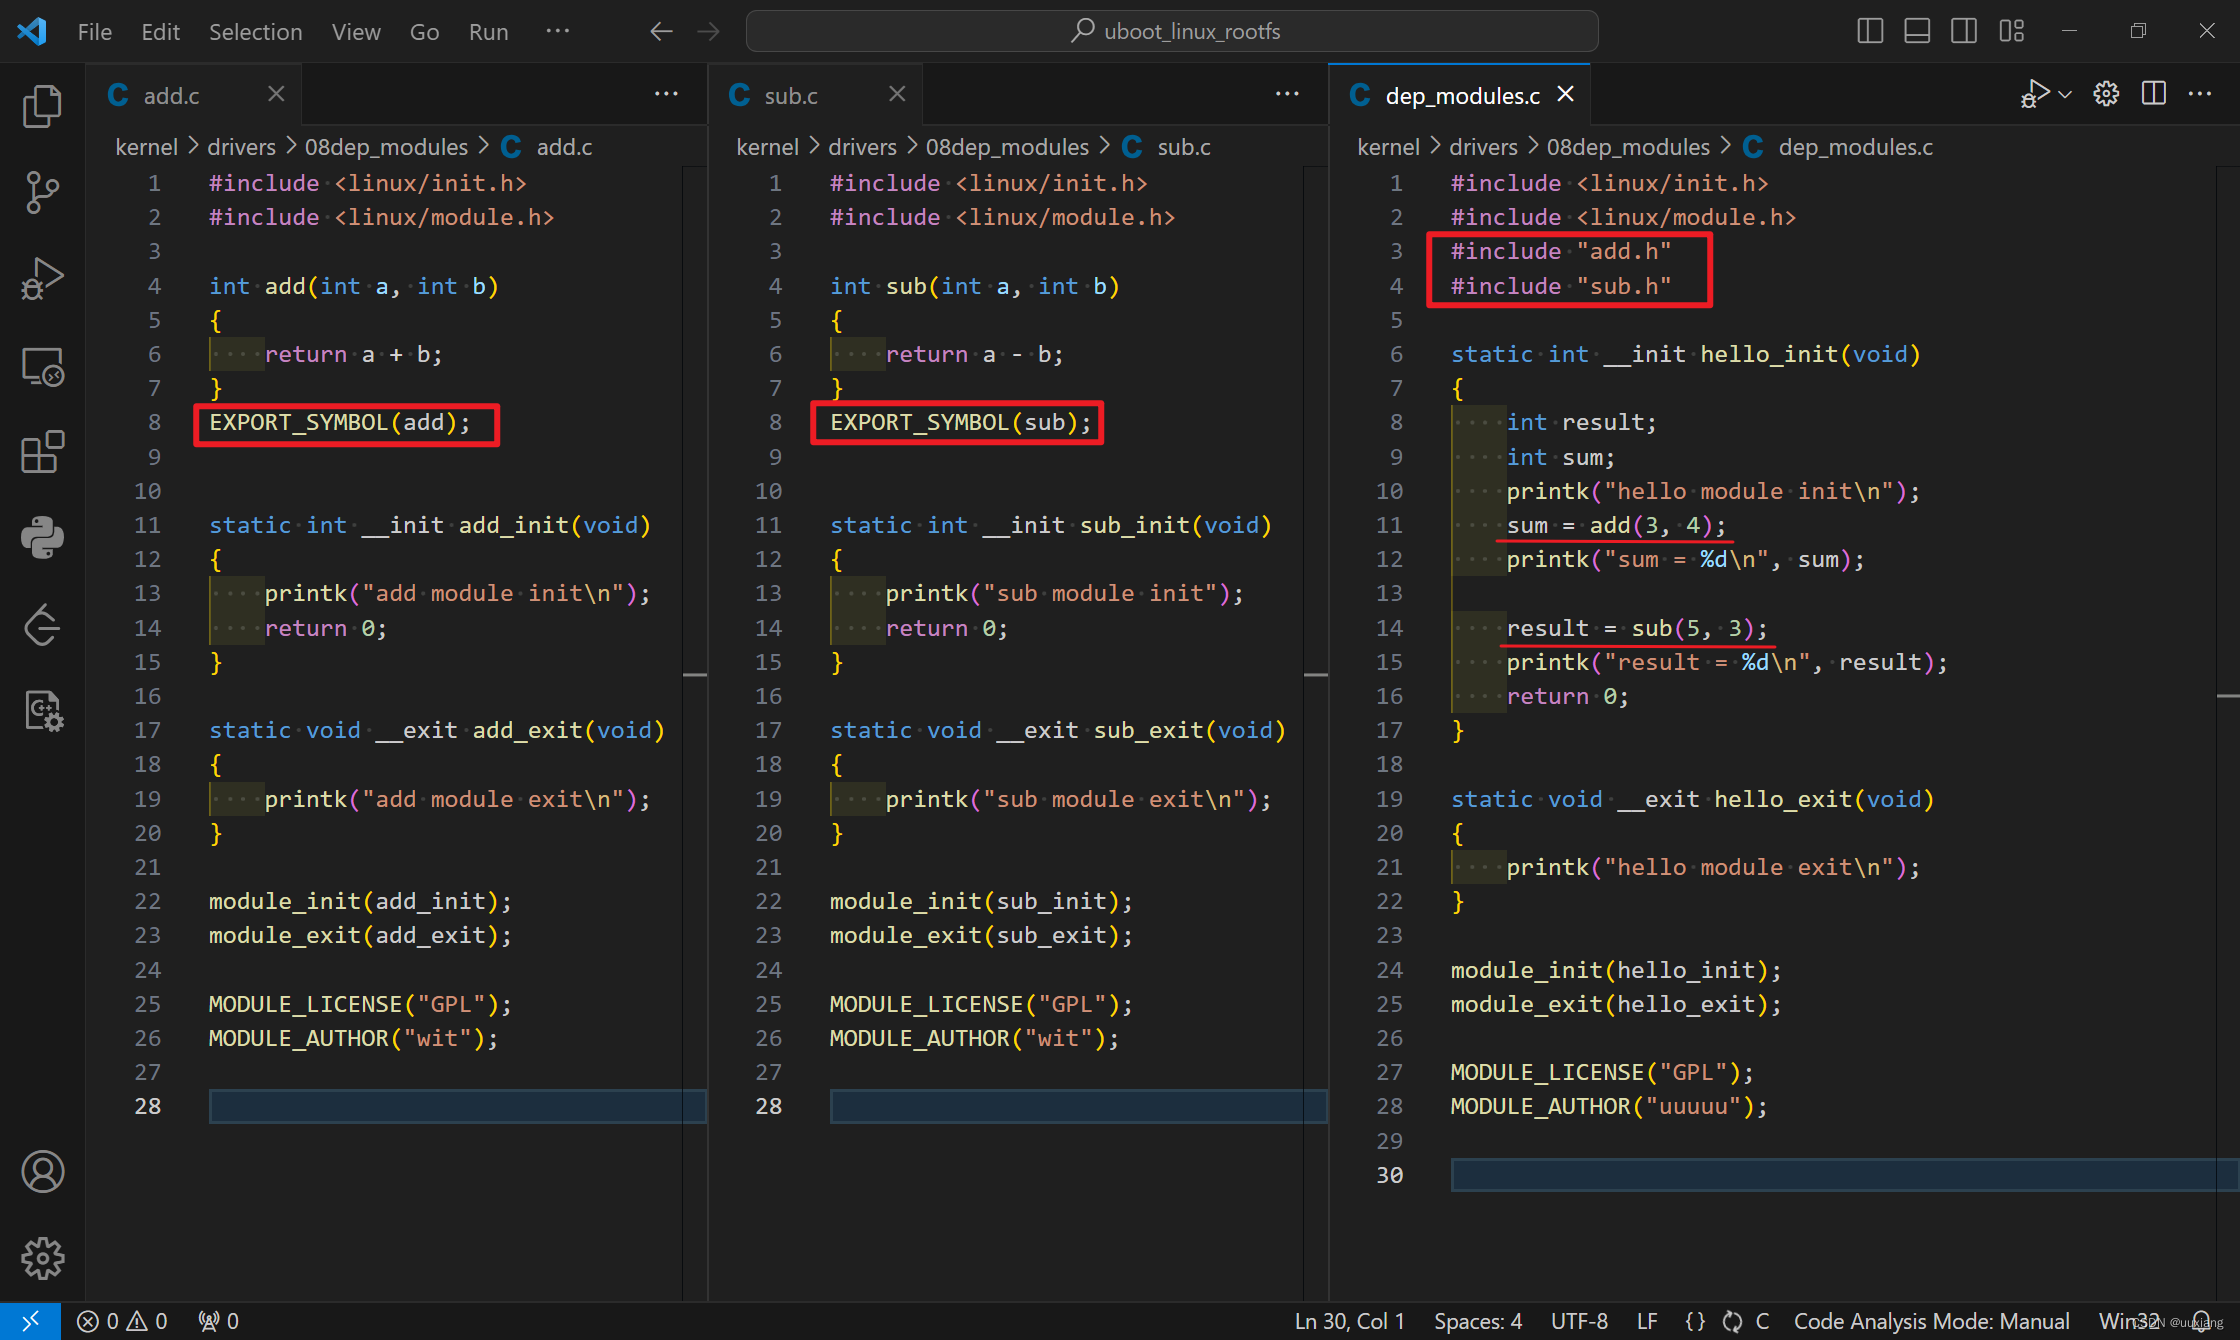The height and width of the screenshot is (1340, 2240).
Task: Expand the hidden menu bar items ellipsis
Action: point(557,31)
